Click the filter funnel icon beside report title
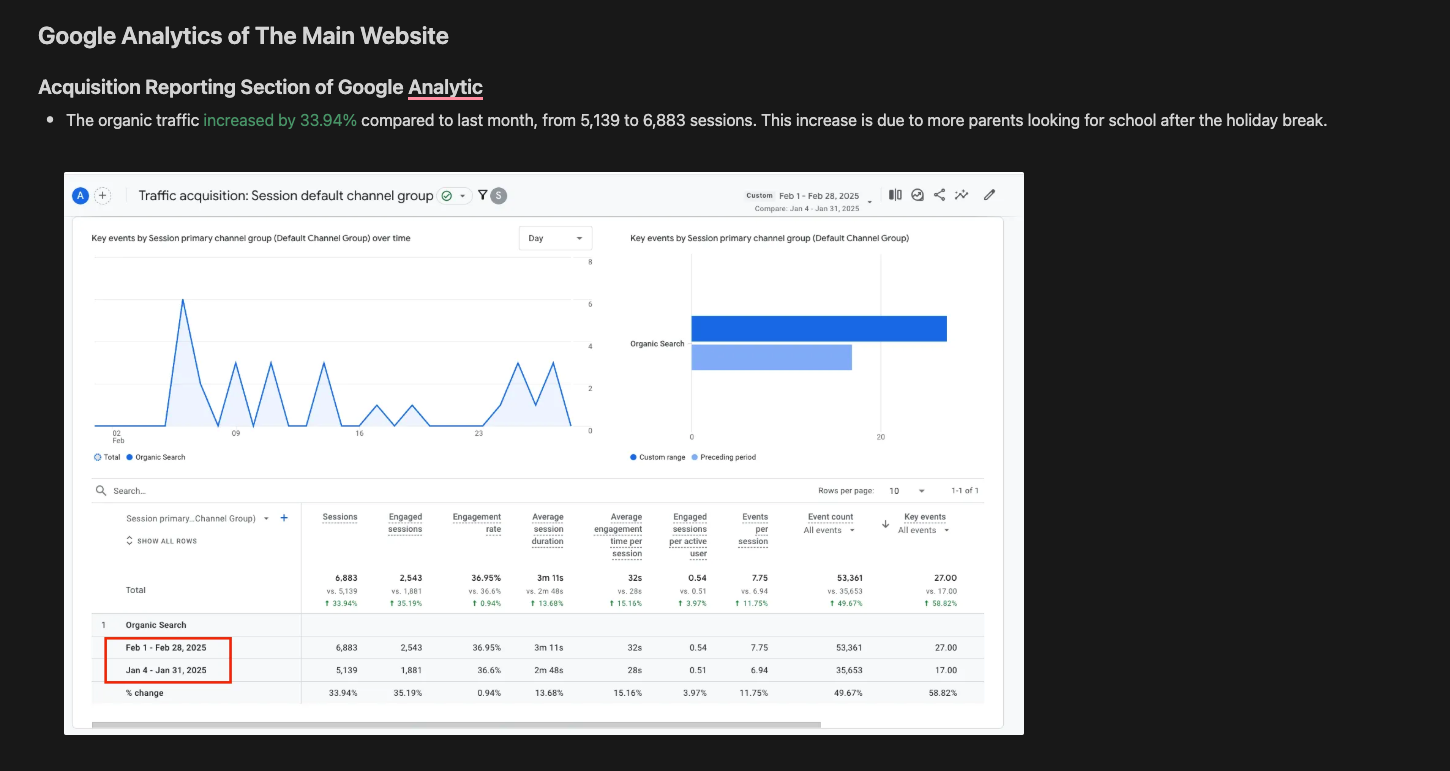This screenshot has height=771, width=1450. (482, 195)
